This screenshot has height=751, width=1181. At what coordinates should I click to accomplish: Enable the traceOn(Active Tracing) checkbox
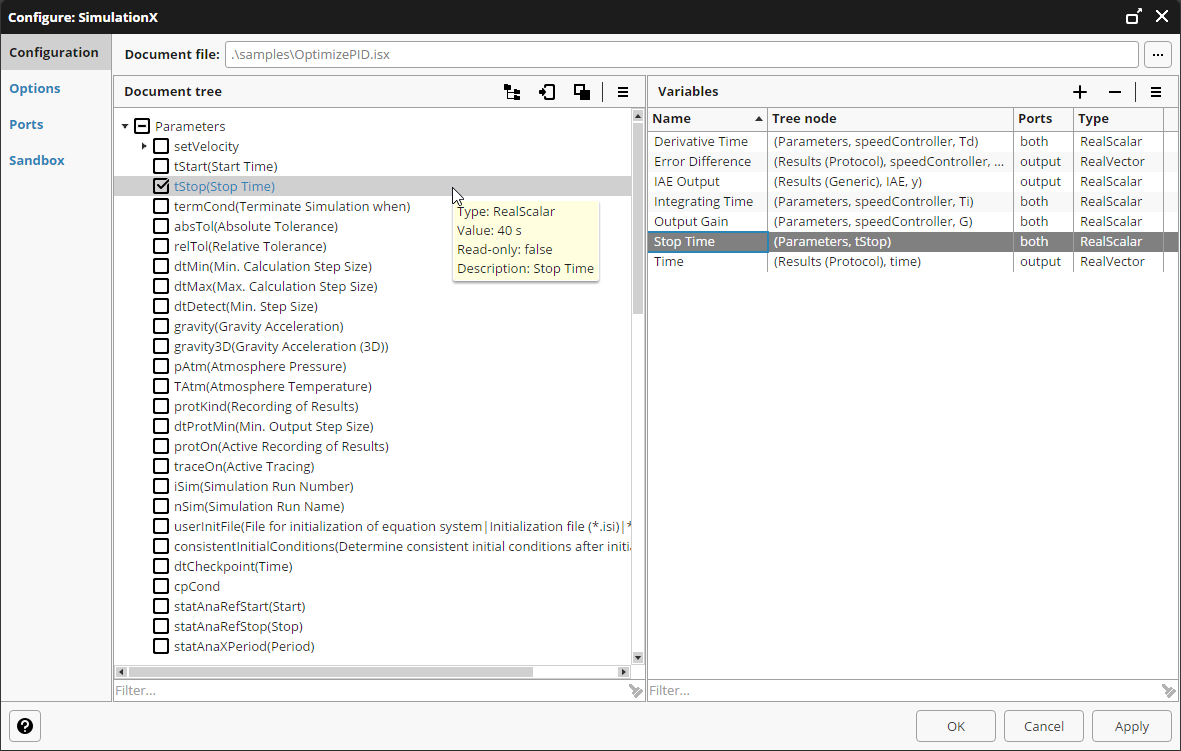160,466
